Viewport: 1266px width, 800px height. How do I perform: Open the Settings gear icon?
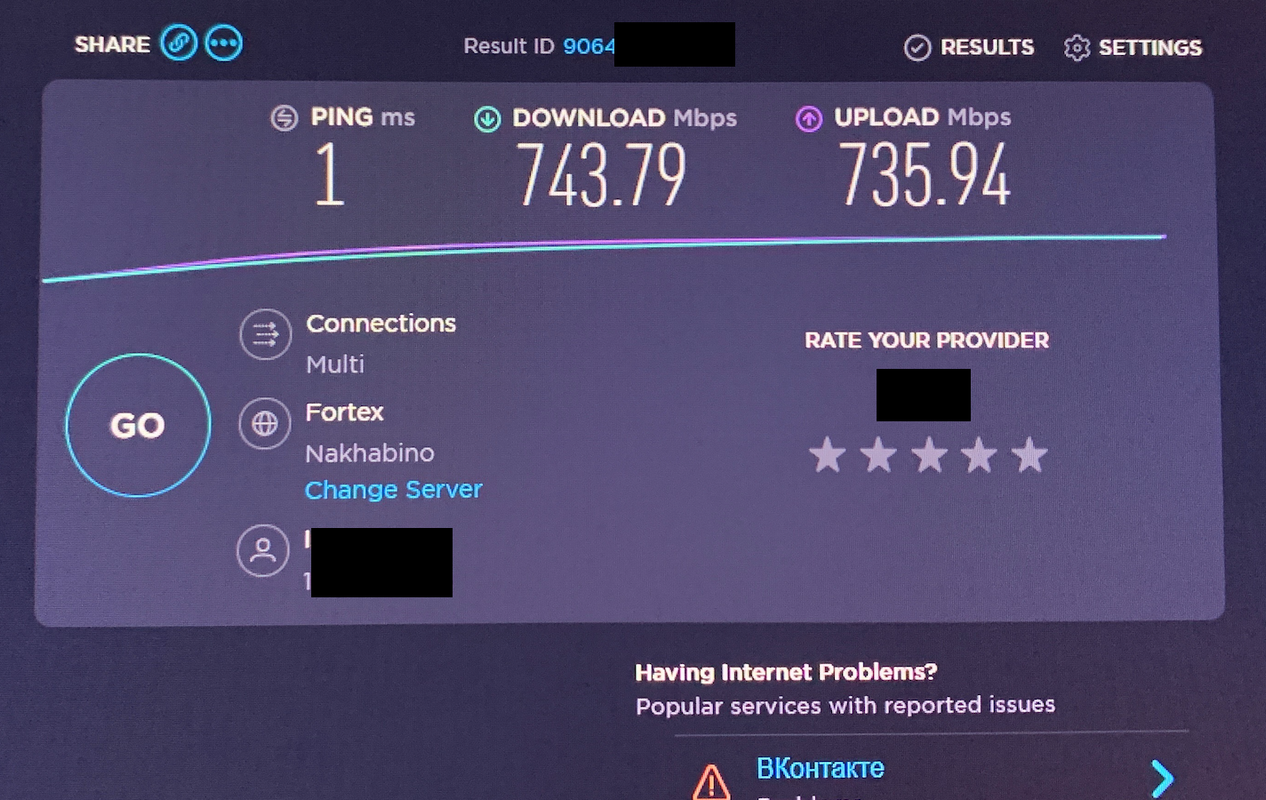(x=1076, y=48)
